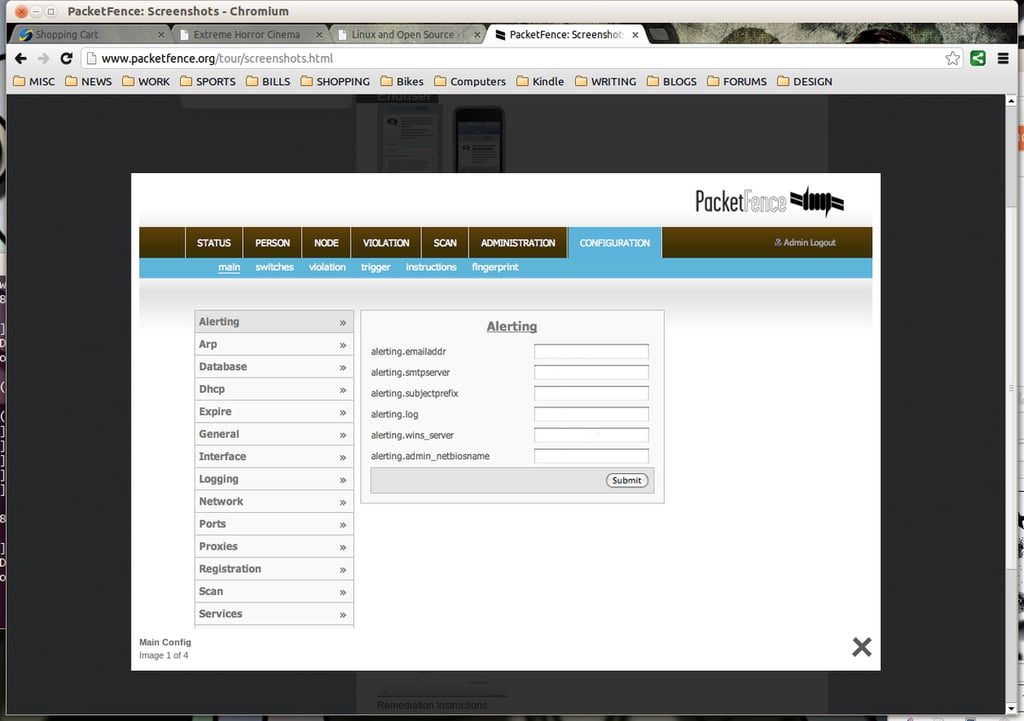Open the WORK bookmarks folder
Viewport: 1024px width, 721px height.
pyautogui.click(x=146, y=82)
